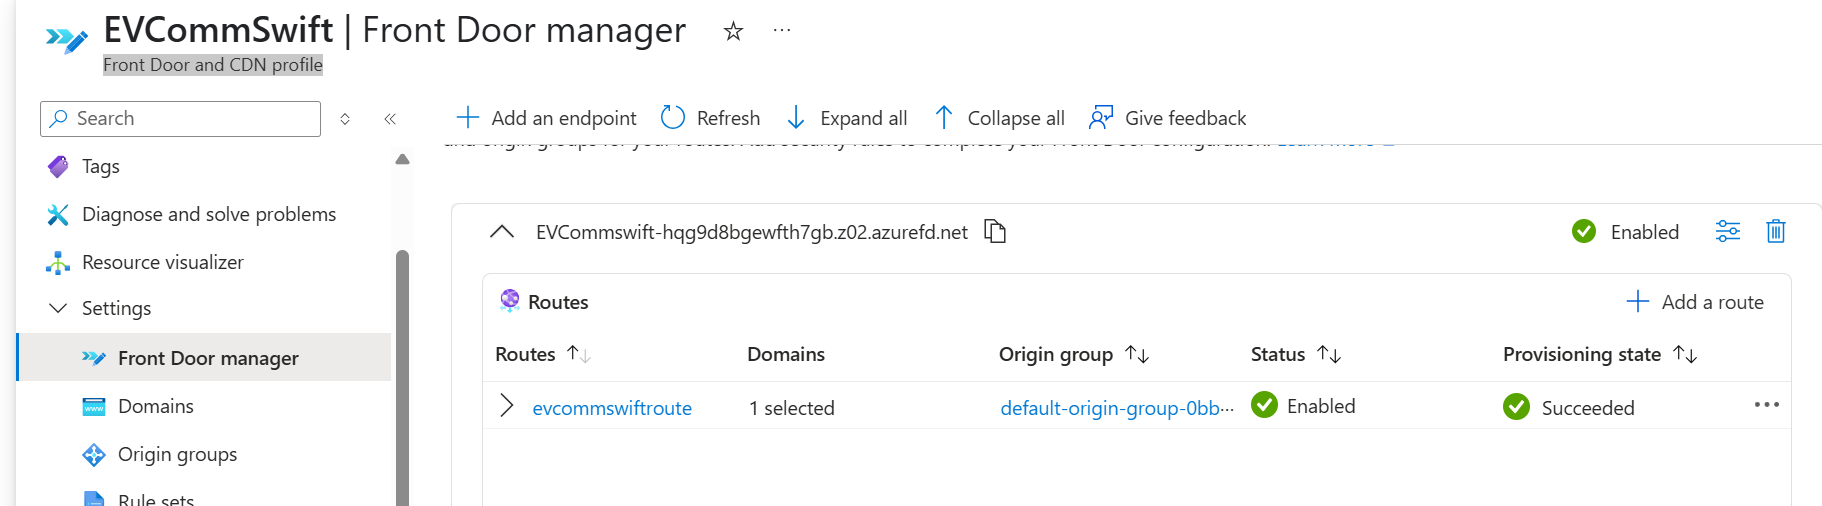Click Collapse all
This screenshot has width=1822, height=506.
999,118
